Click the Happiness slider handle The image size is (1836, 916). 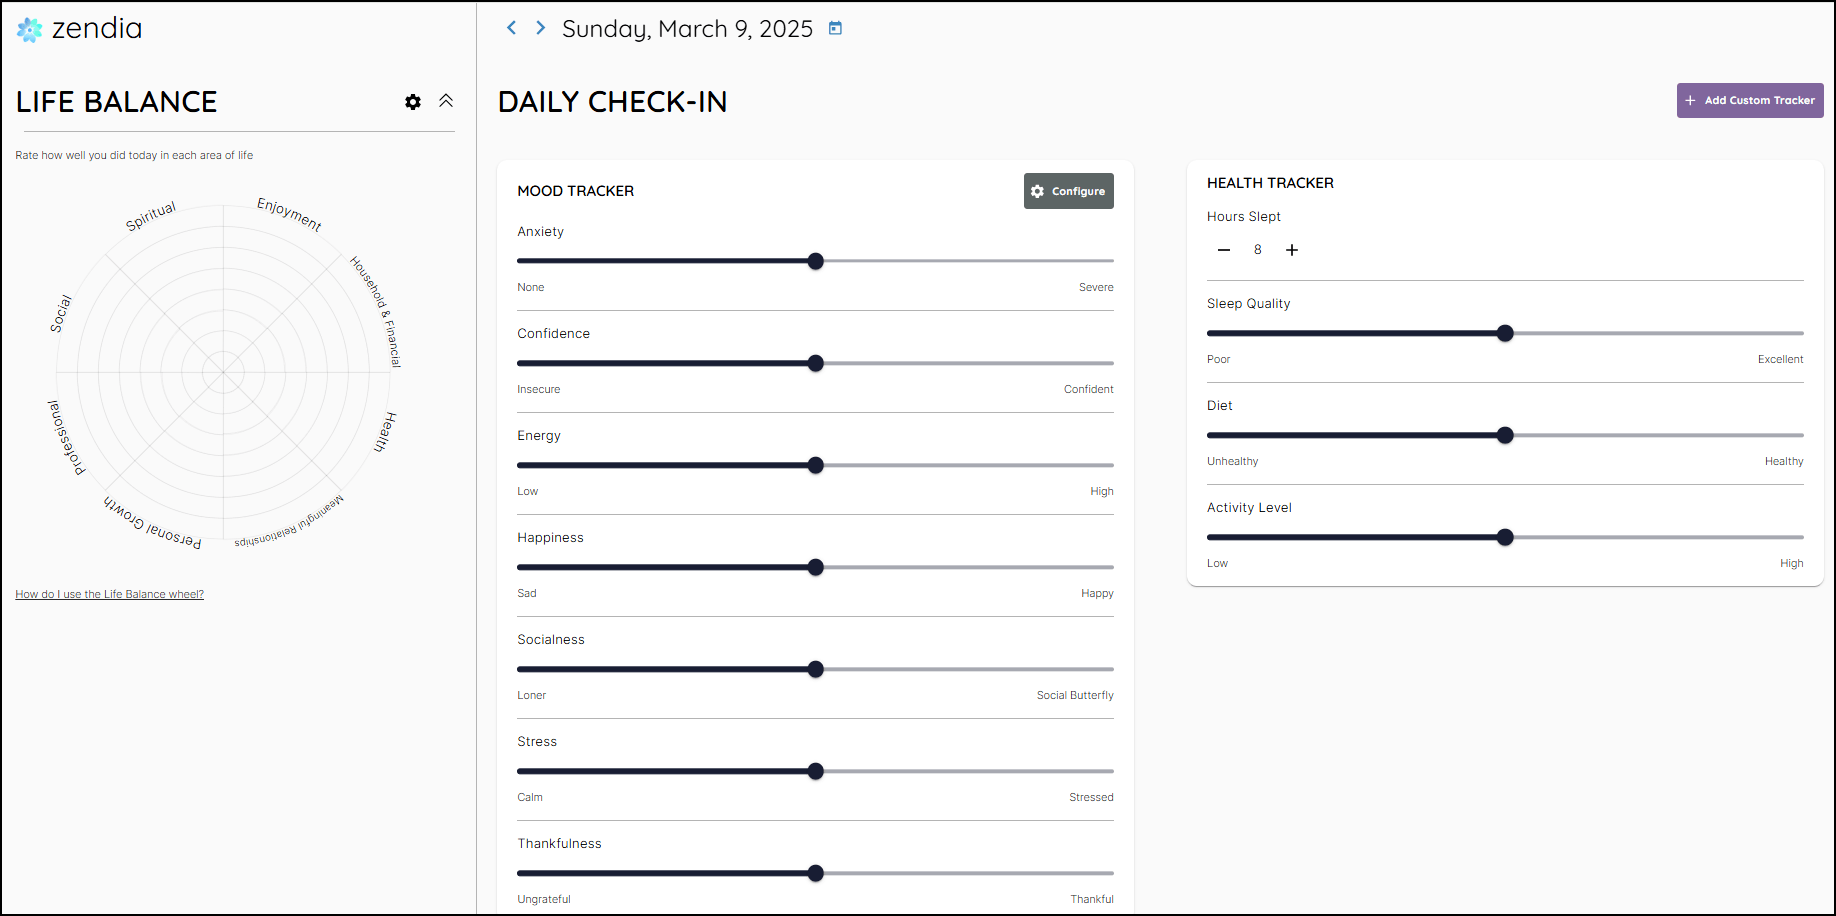(816, 567)
